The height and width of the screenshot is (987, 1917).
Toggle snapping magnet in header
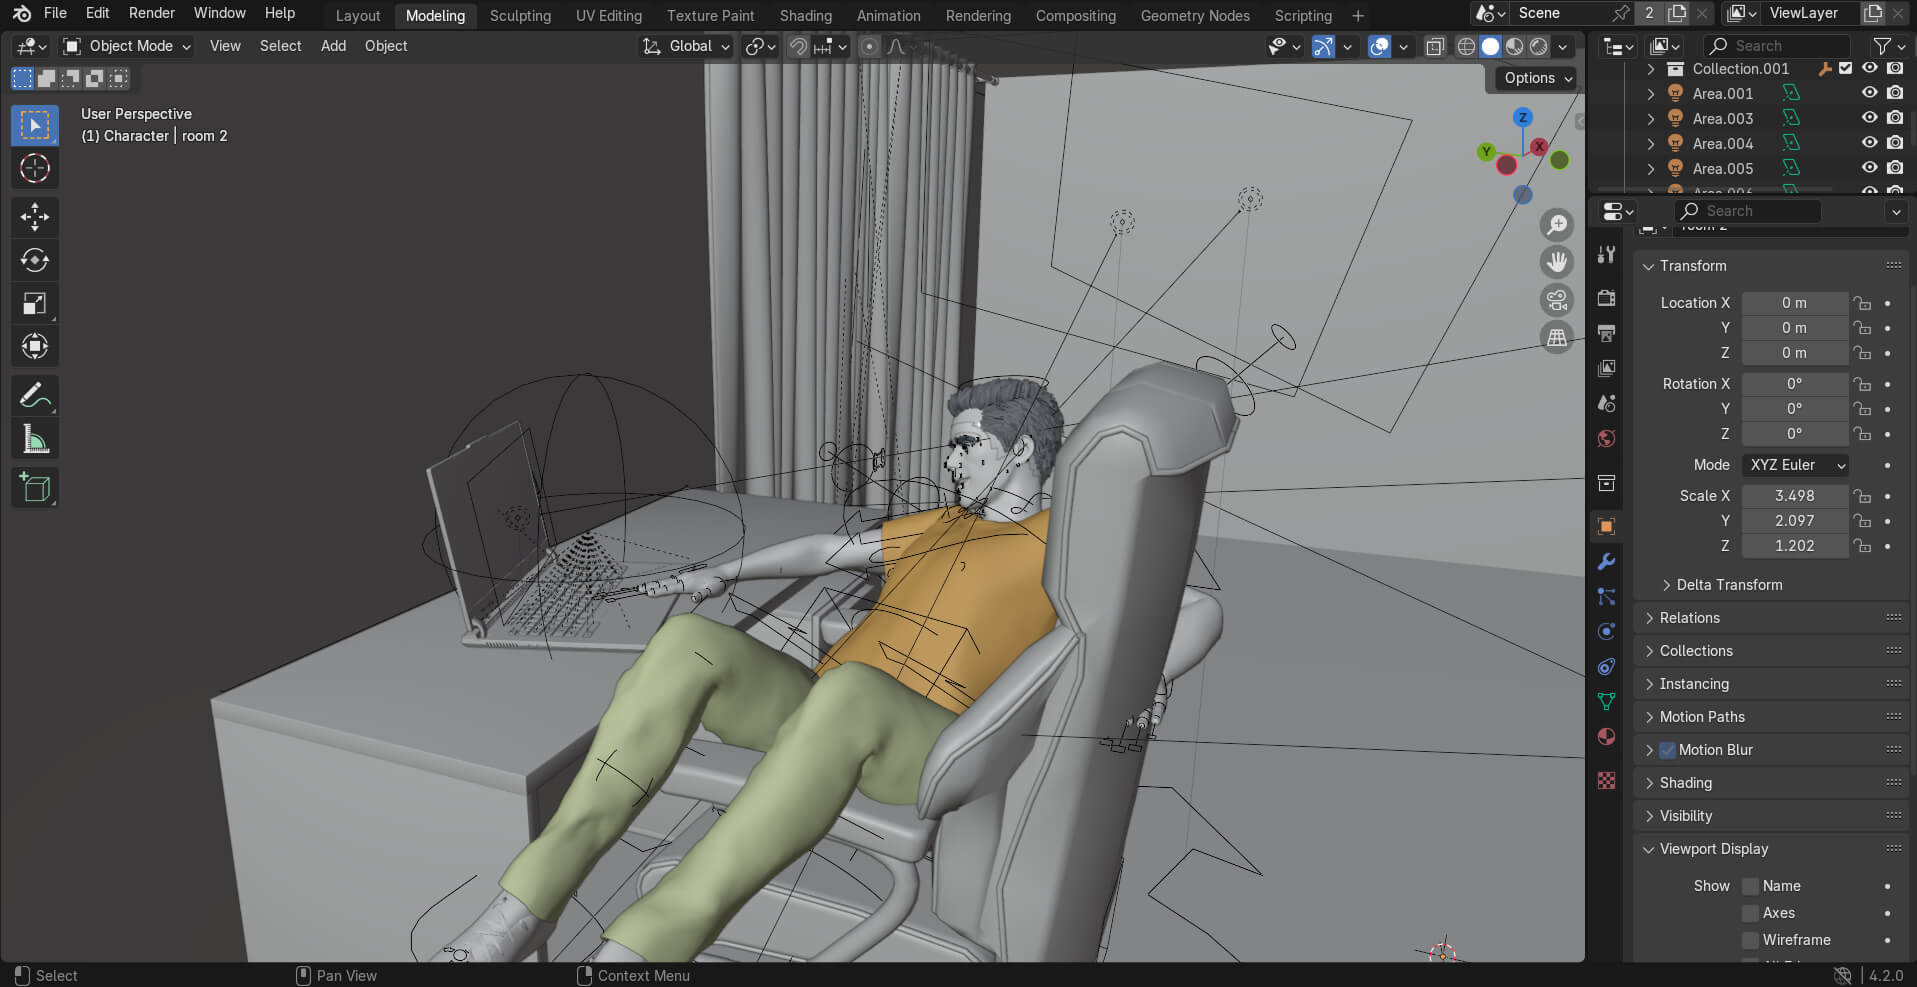point(798,46)
